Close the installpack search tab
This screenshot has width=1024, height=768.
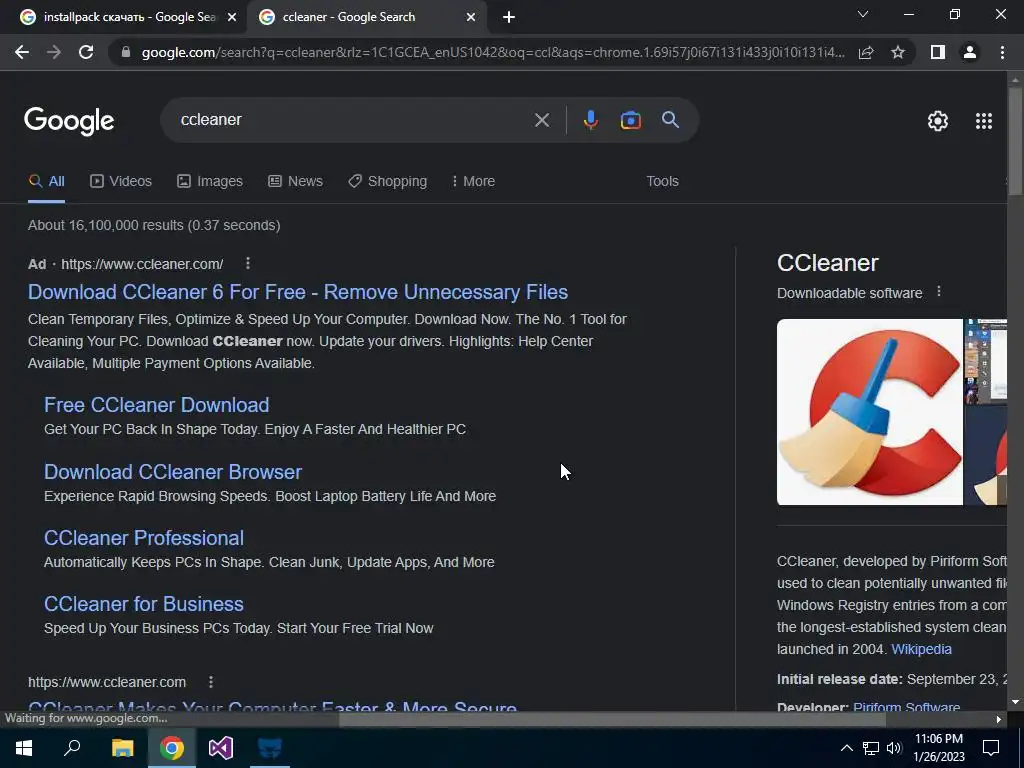[232, 17]
